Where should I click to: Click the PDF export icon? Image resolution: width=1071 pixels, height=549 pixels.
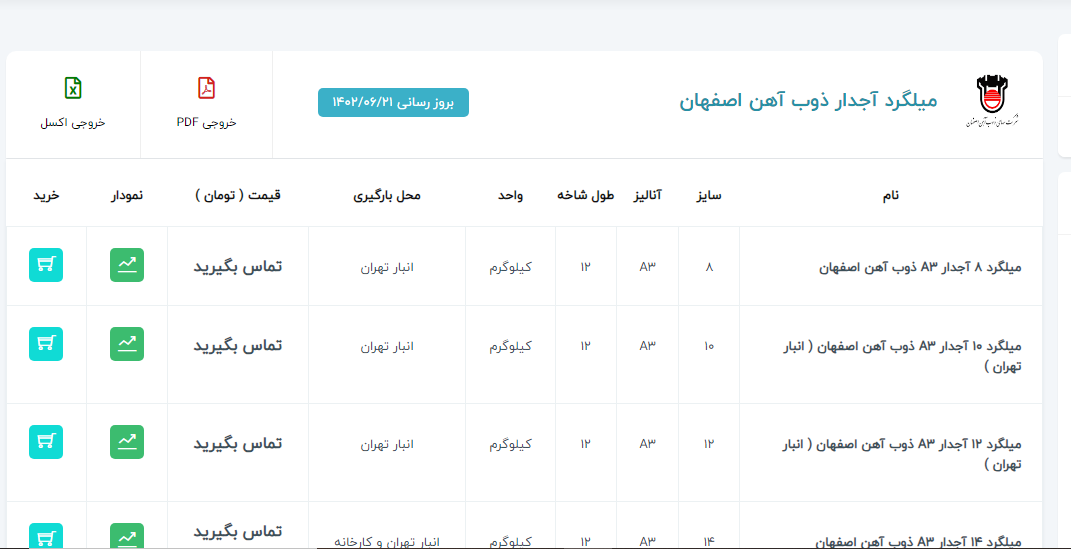coord(206,89)
